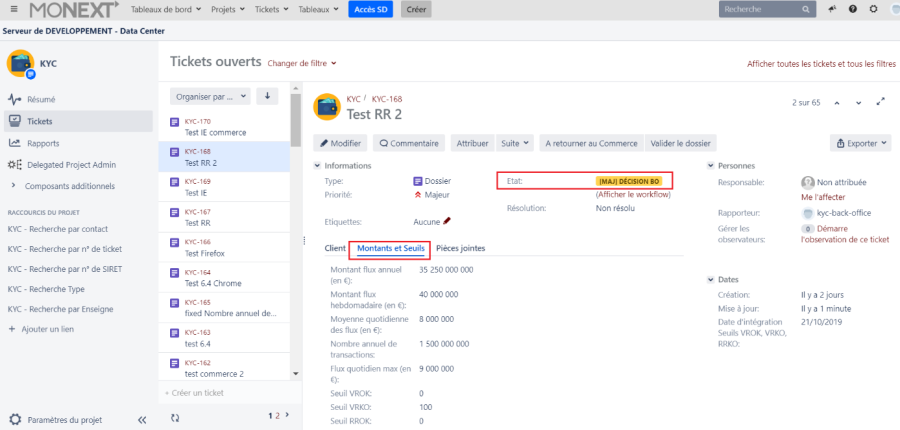Open the Organiser par dropdown

click(x=210, y=96)
